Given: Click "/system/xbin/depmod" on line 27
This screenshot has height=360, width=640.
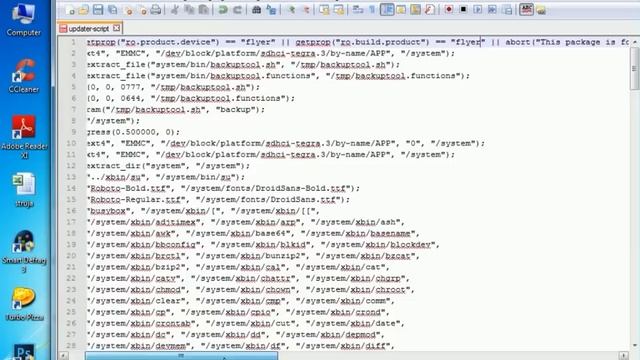Looking at the screenshot, I should click(328, 335).
